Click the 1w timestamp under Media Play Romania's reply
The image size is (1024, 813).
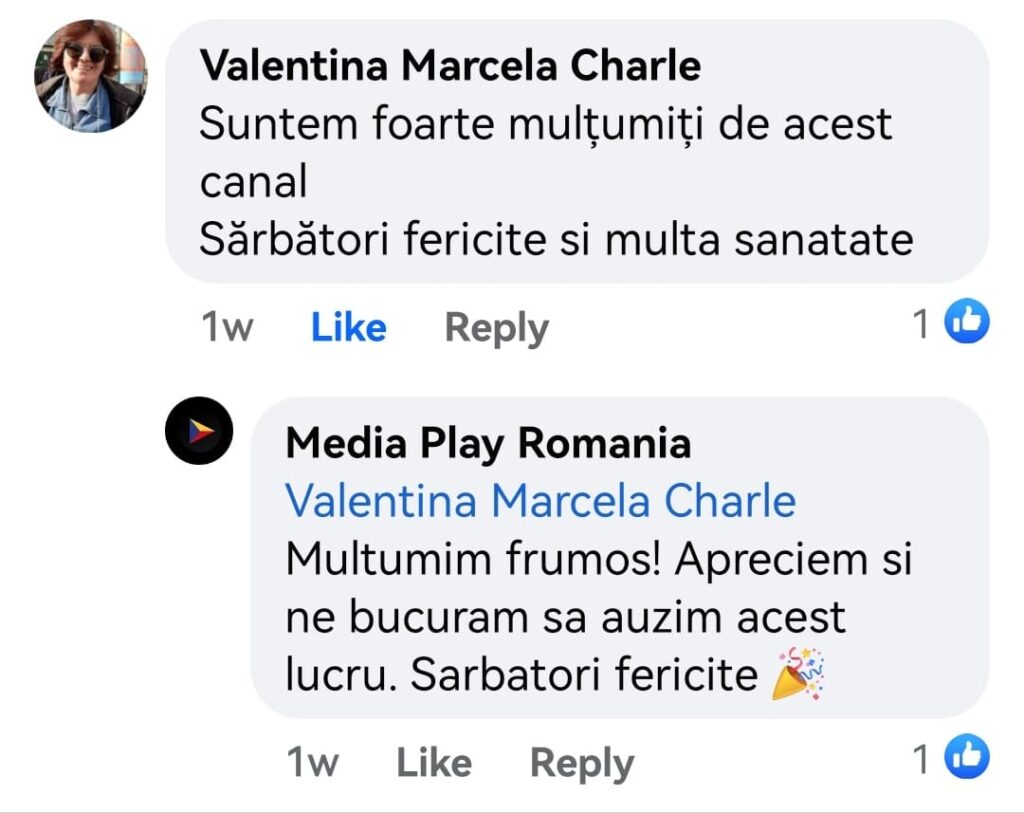pos(312,763)
